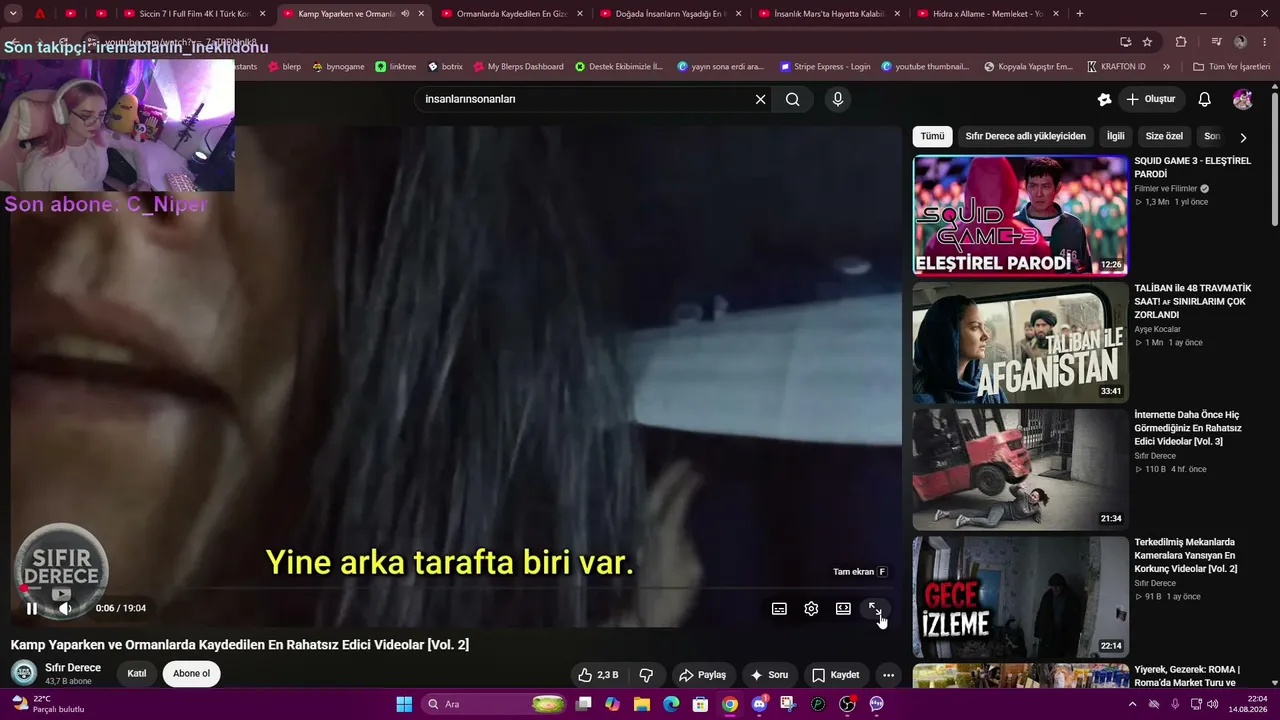Switch to theater mode view
This screenshot has height=720, width=1280.
tap(843, 609)
